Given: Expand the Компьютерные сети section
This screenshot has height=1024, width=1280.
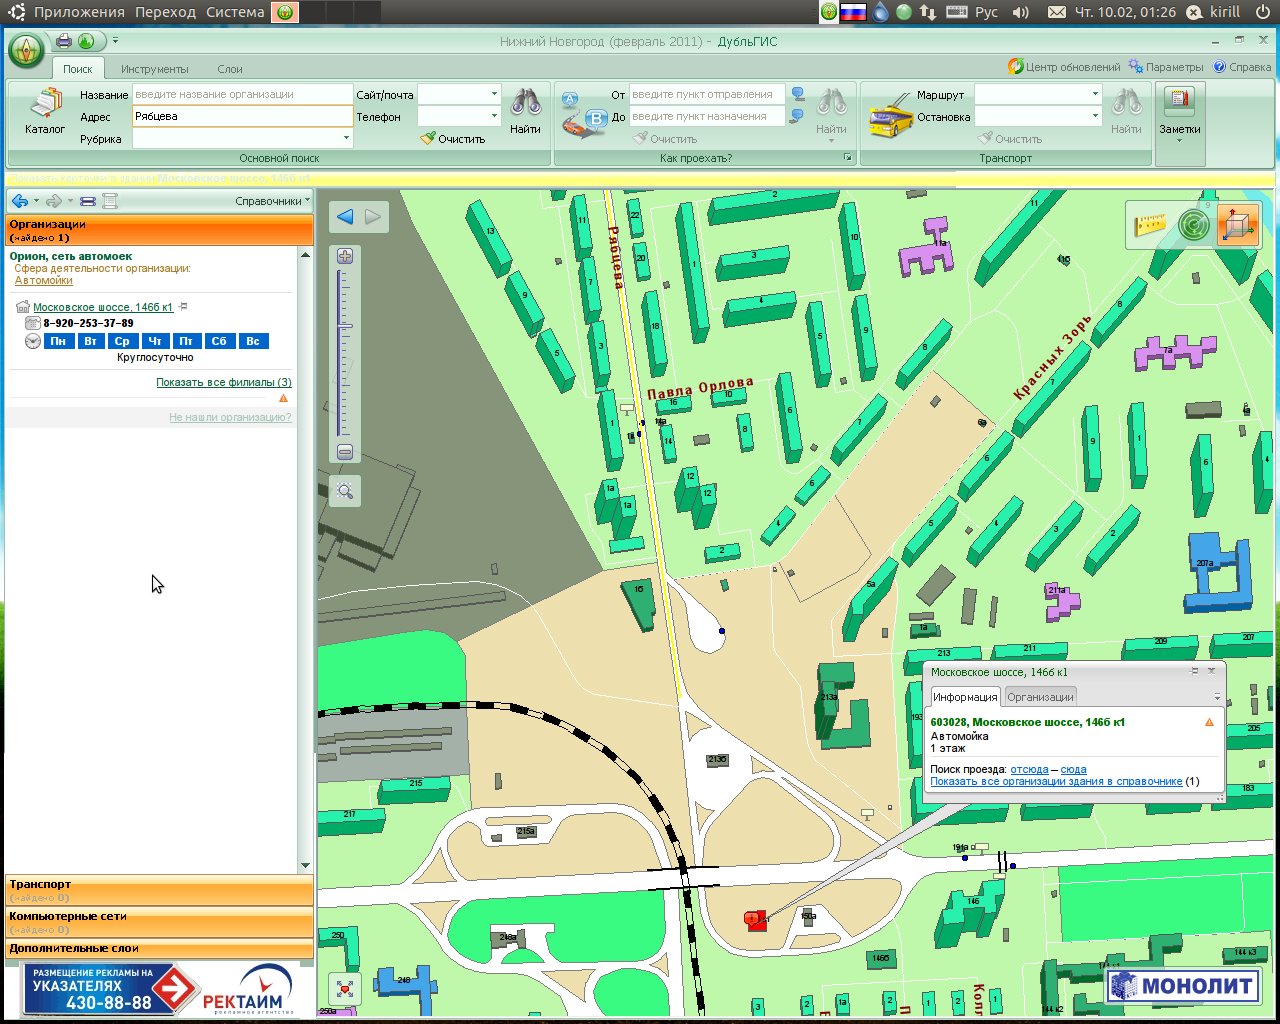Looking at the screenshot, I should pos(159,922).
